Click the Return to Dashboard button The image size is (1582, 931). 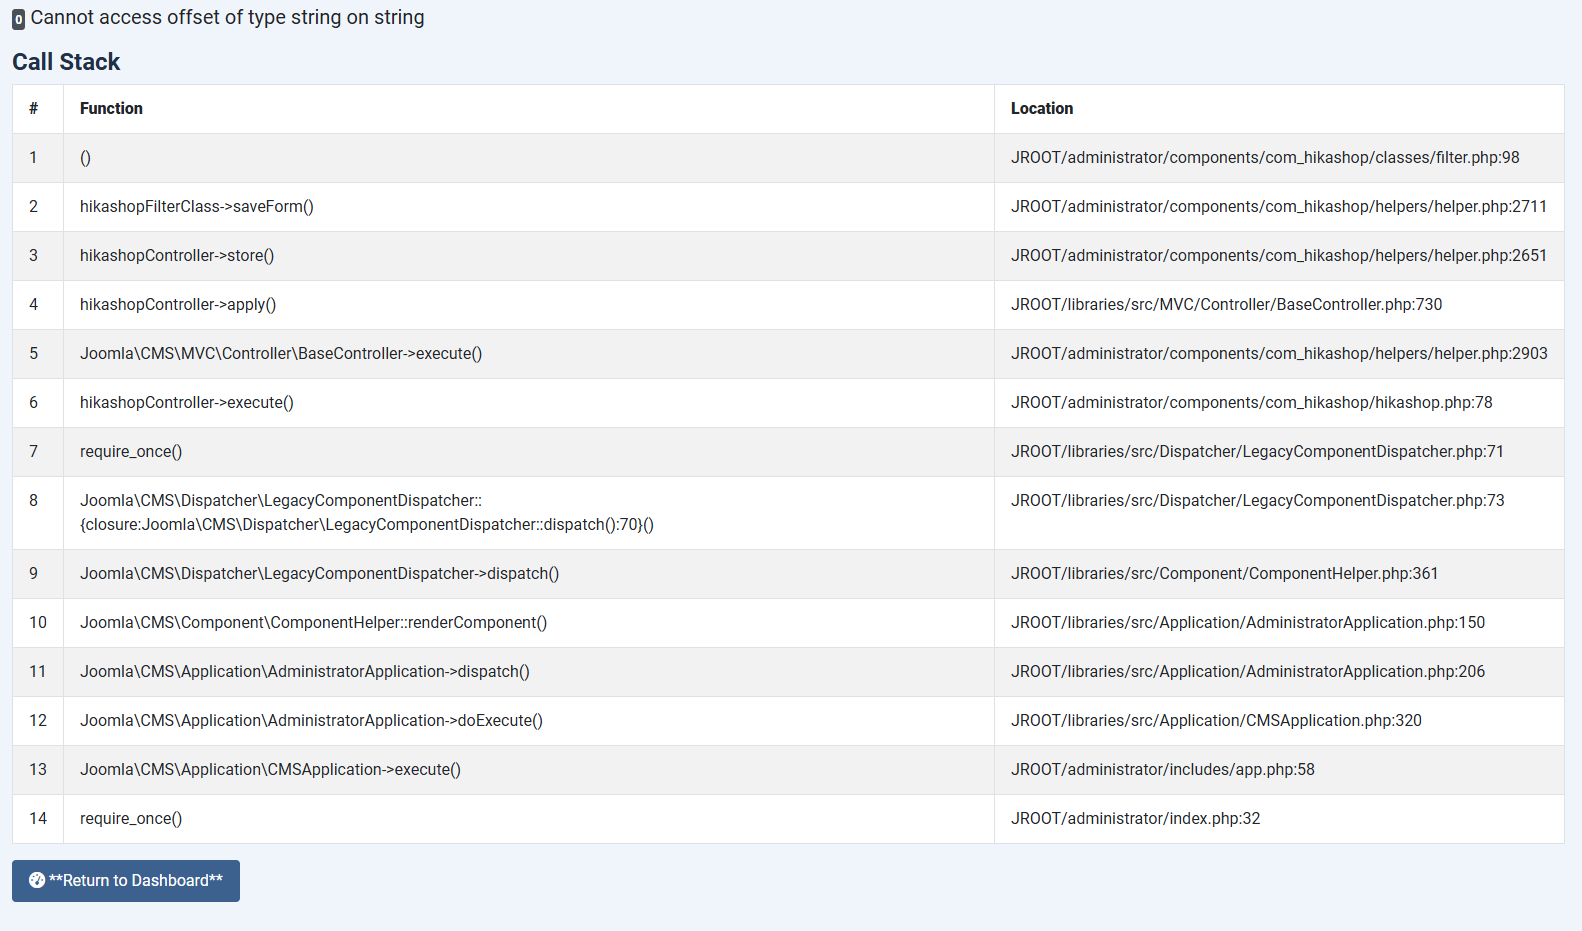tap(126, 881)
